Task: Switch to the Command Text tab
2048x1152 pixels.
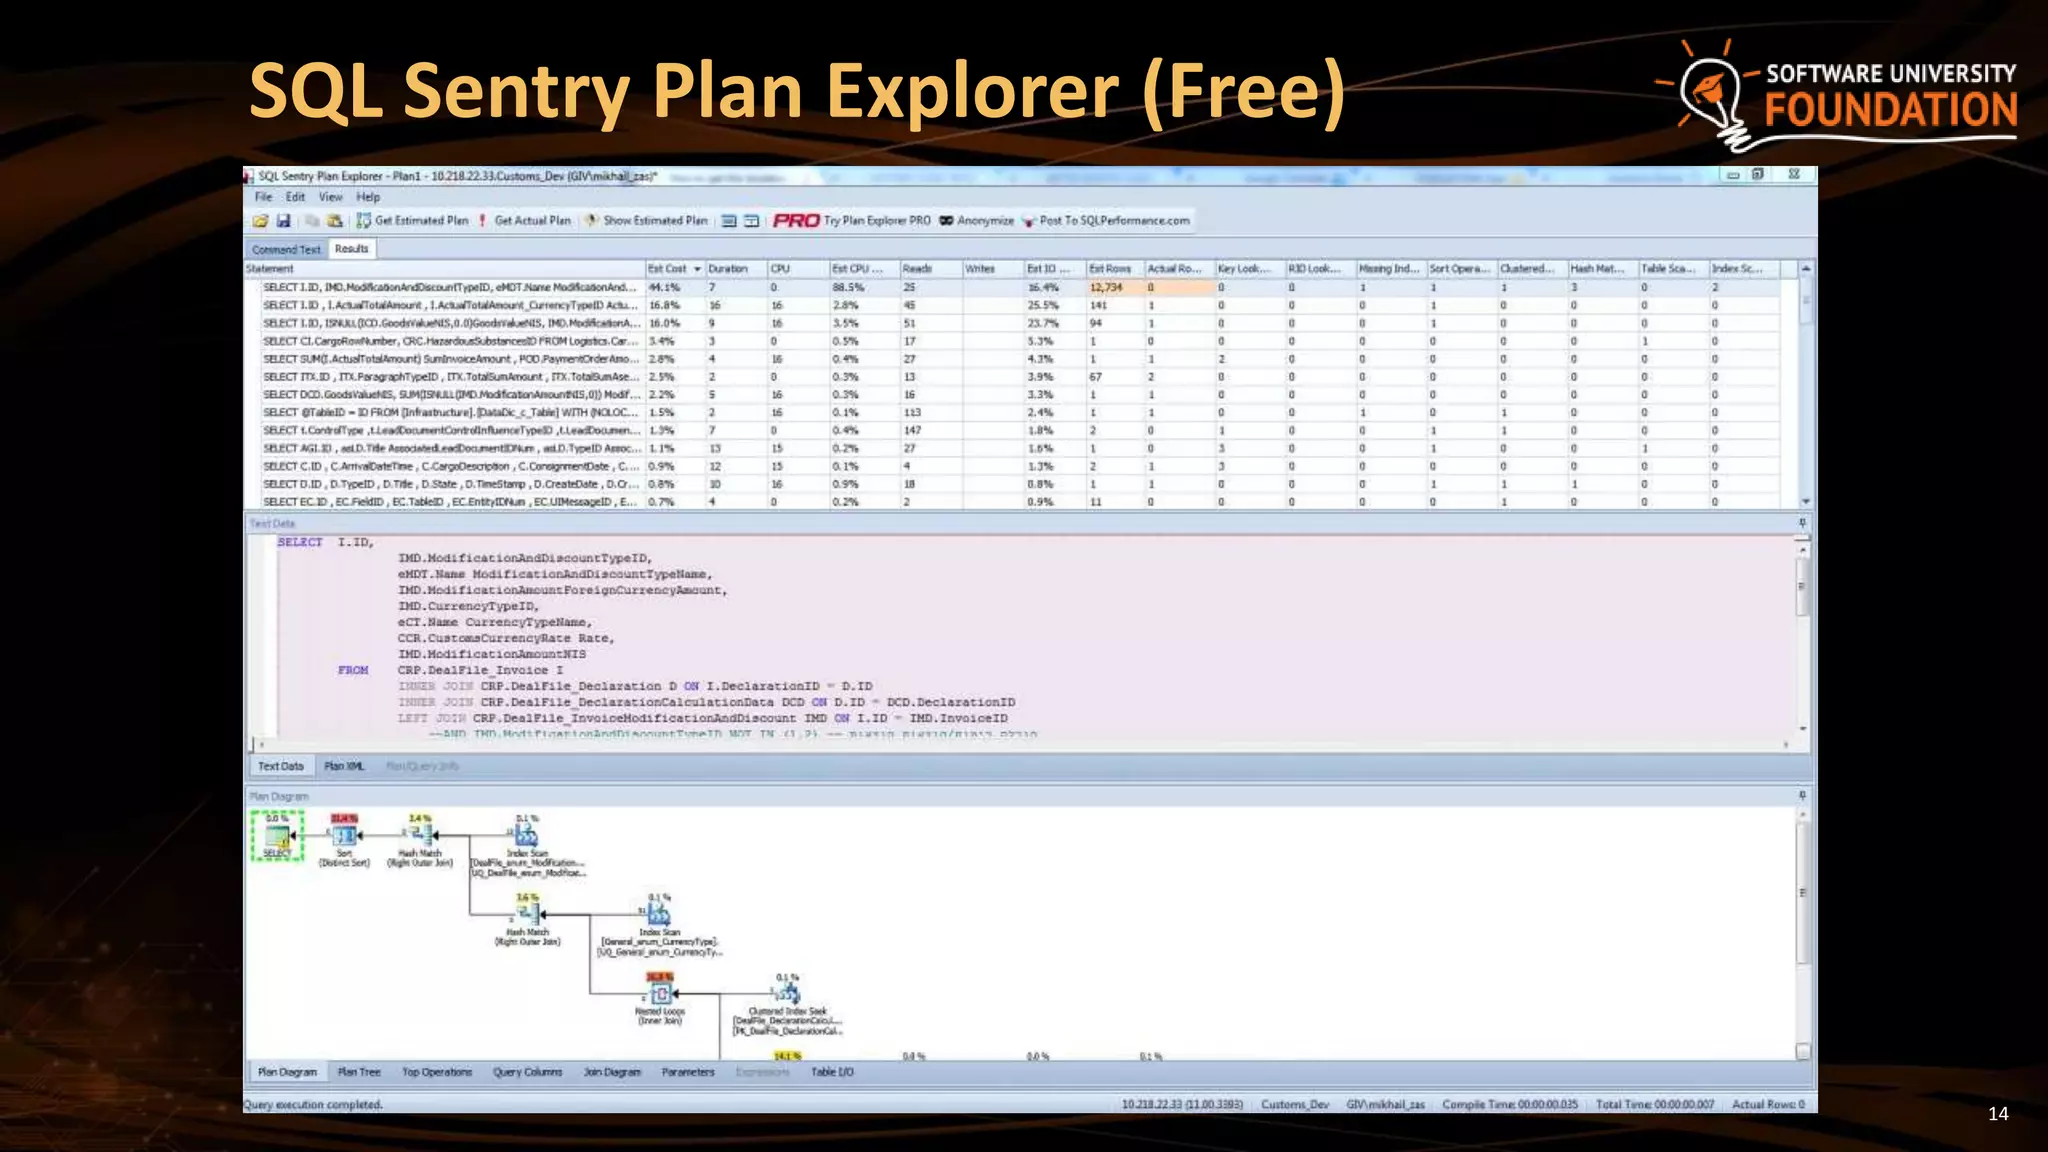Action: click(x=286, y=249)
